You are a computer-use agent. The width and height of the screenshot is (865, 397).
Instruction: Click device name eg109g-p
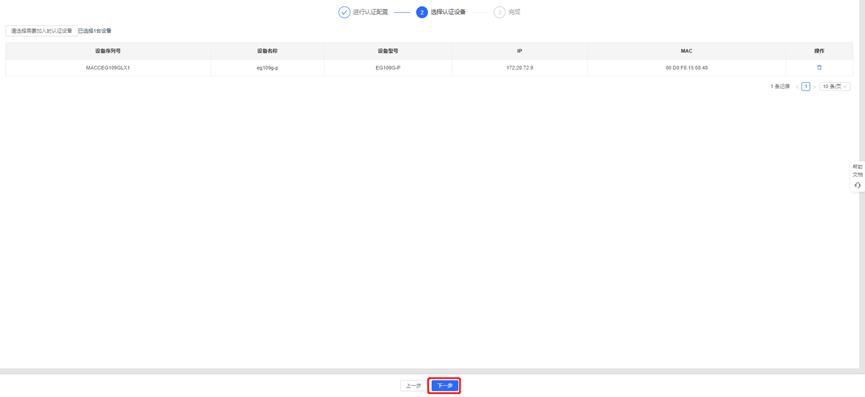268,68
